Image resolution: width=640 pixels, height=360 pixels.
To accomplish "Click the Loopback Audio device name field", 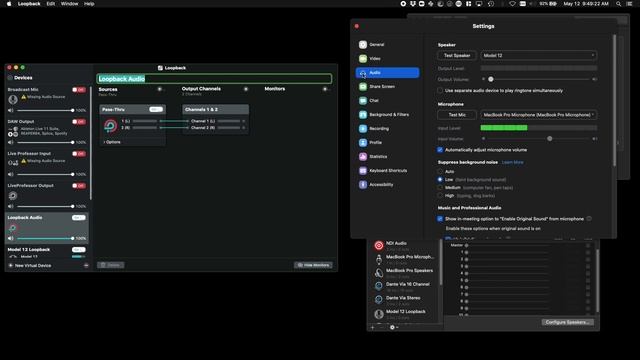I will tap(214, 79).
